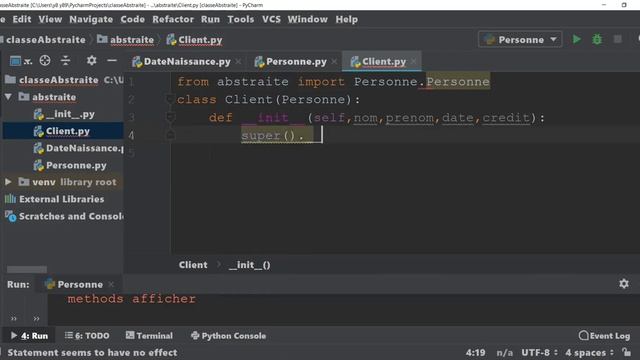Open the 4: Run tool window
Screen dimensions: 640x360
(x=29, y=336)
